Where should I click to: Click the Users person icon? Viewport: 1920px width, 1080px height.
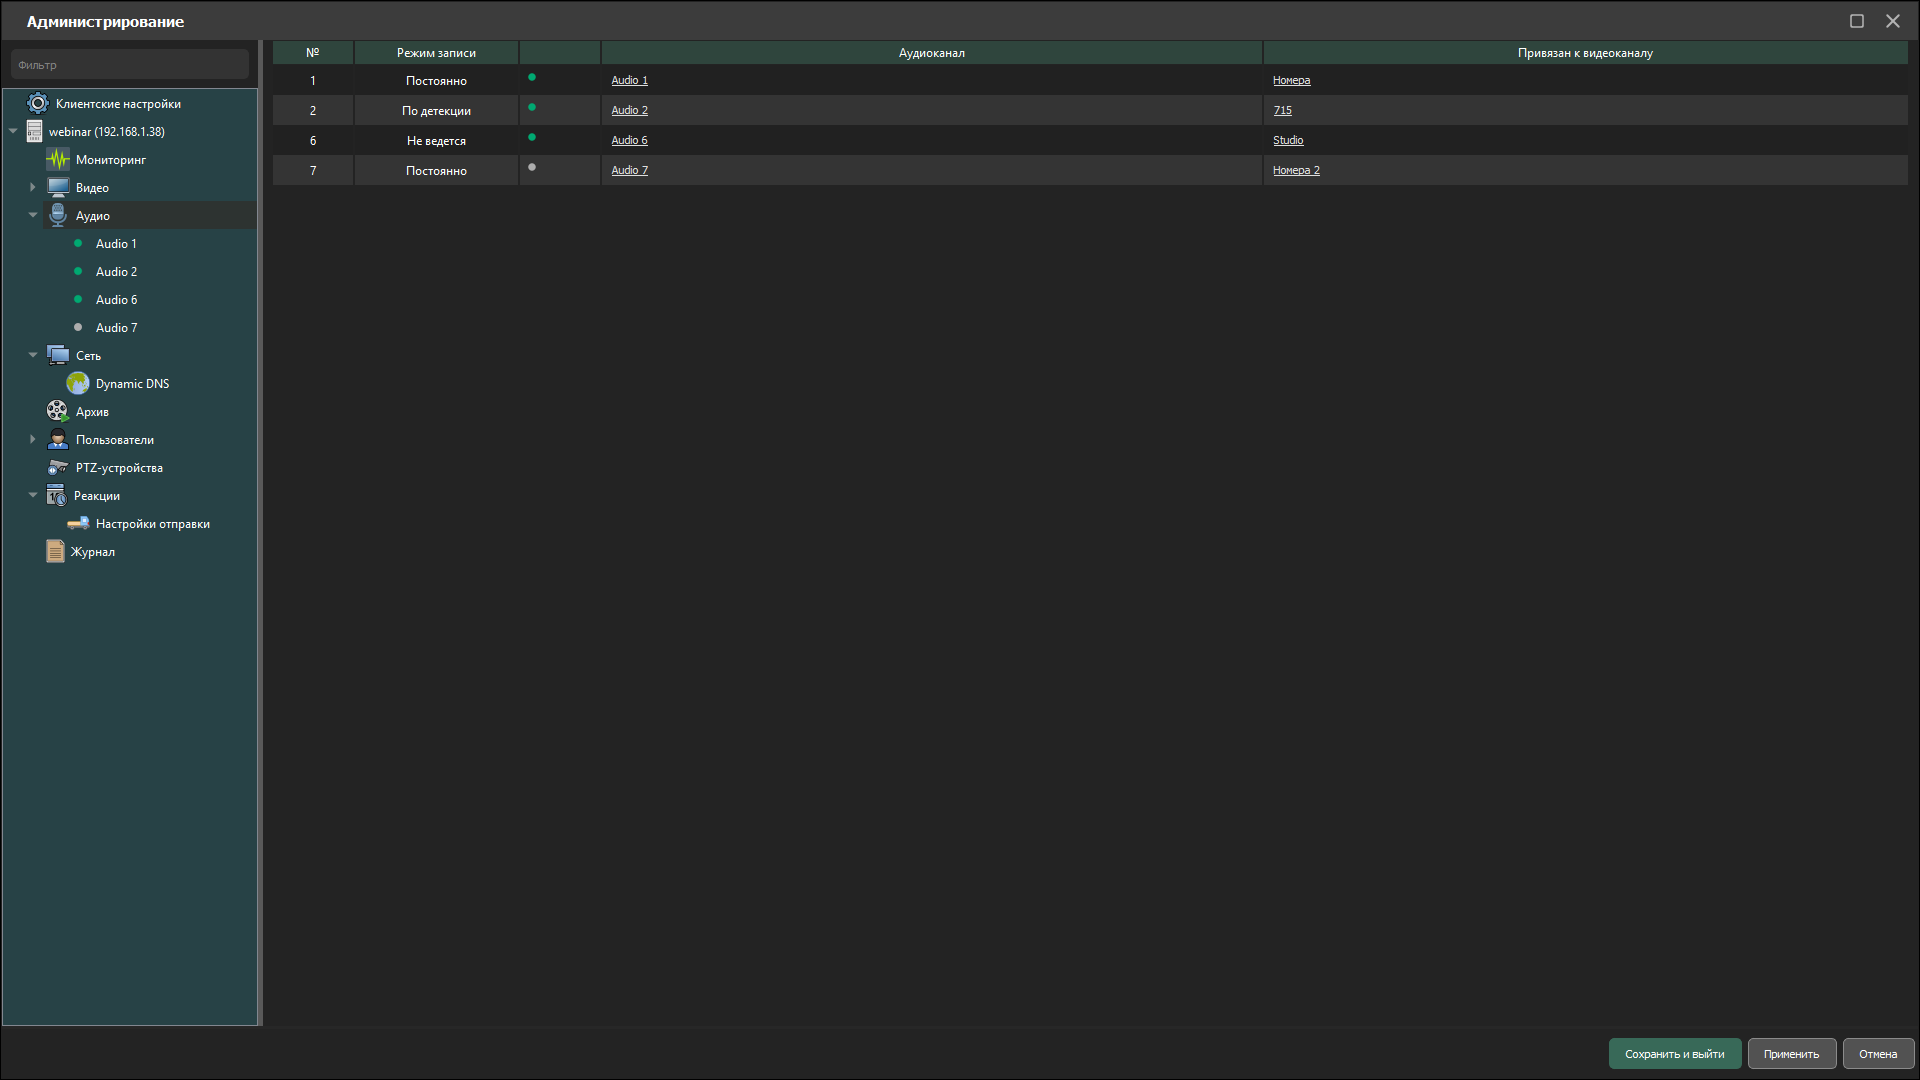tap(58, 440)
